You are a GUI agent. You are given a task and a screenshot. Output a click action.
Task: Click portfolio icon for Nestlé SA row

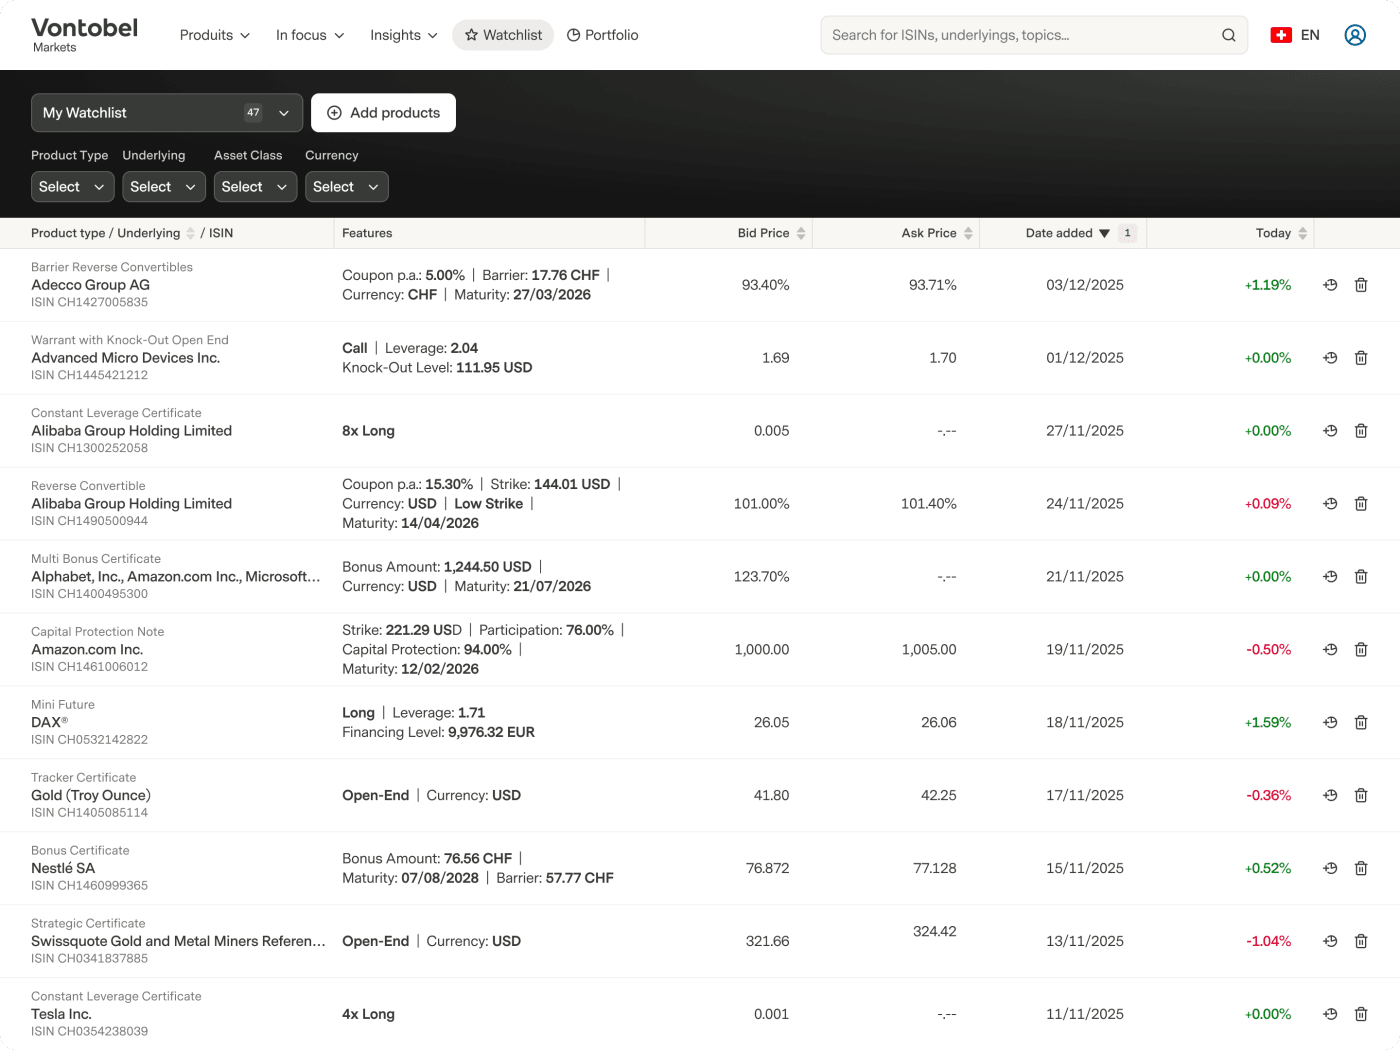[1330, 869]
